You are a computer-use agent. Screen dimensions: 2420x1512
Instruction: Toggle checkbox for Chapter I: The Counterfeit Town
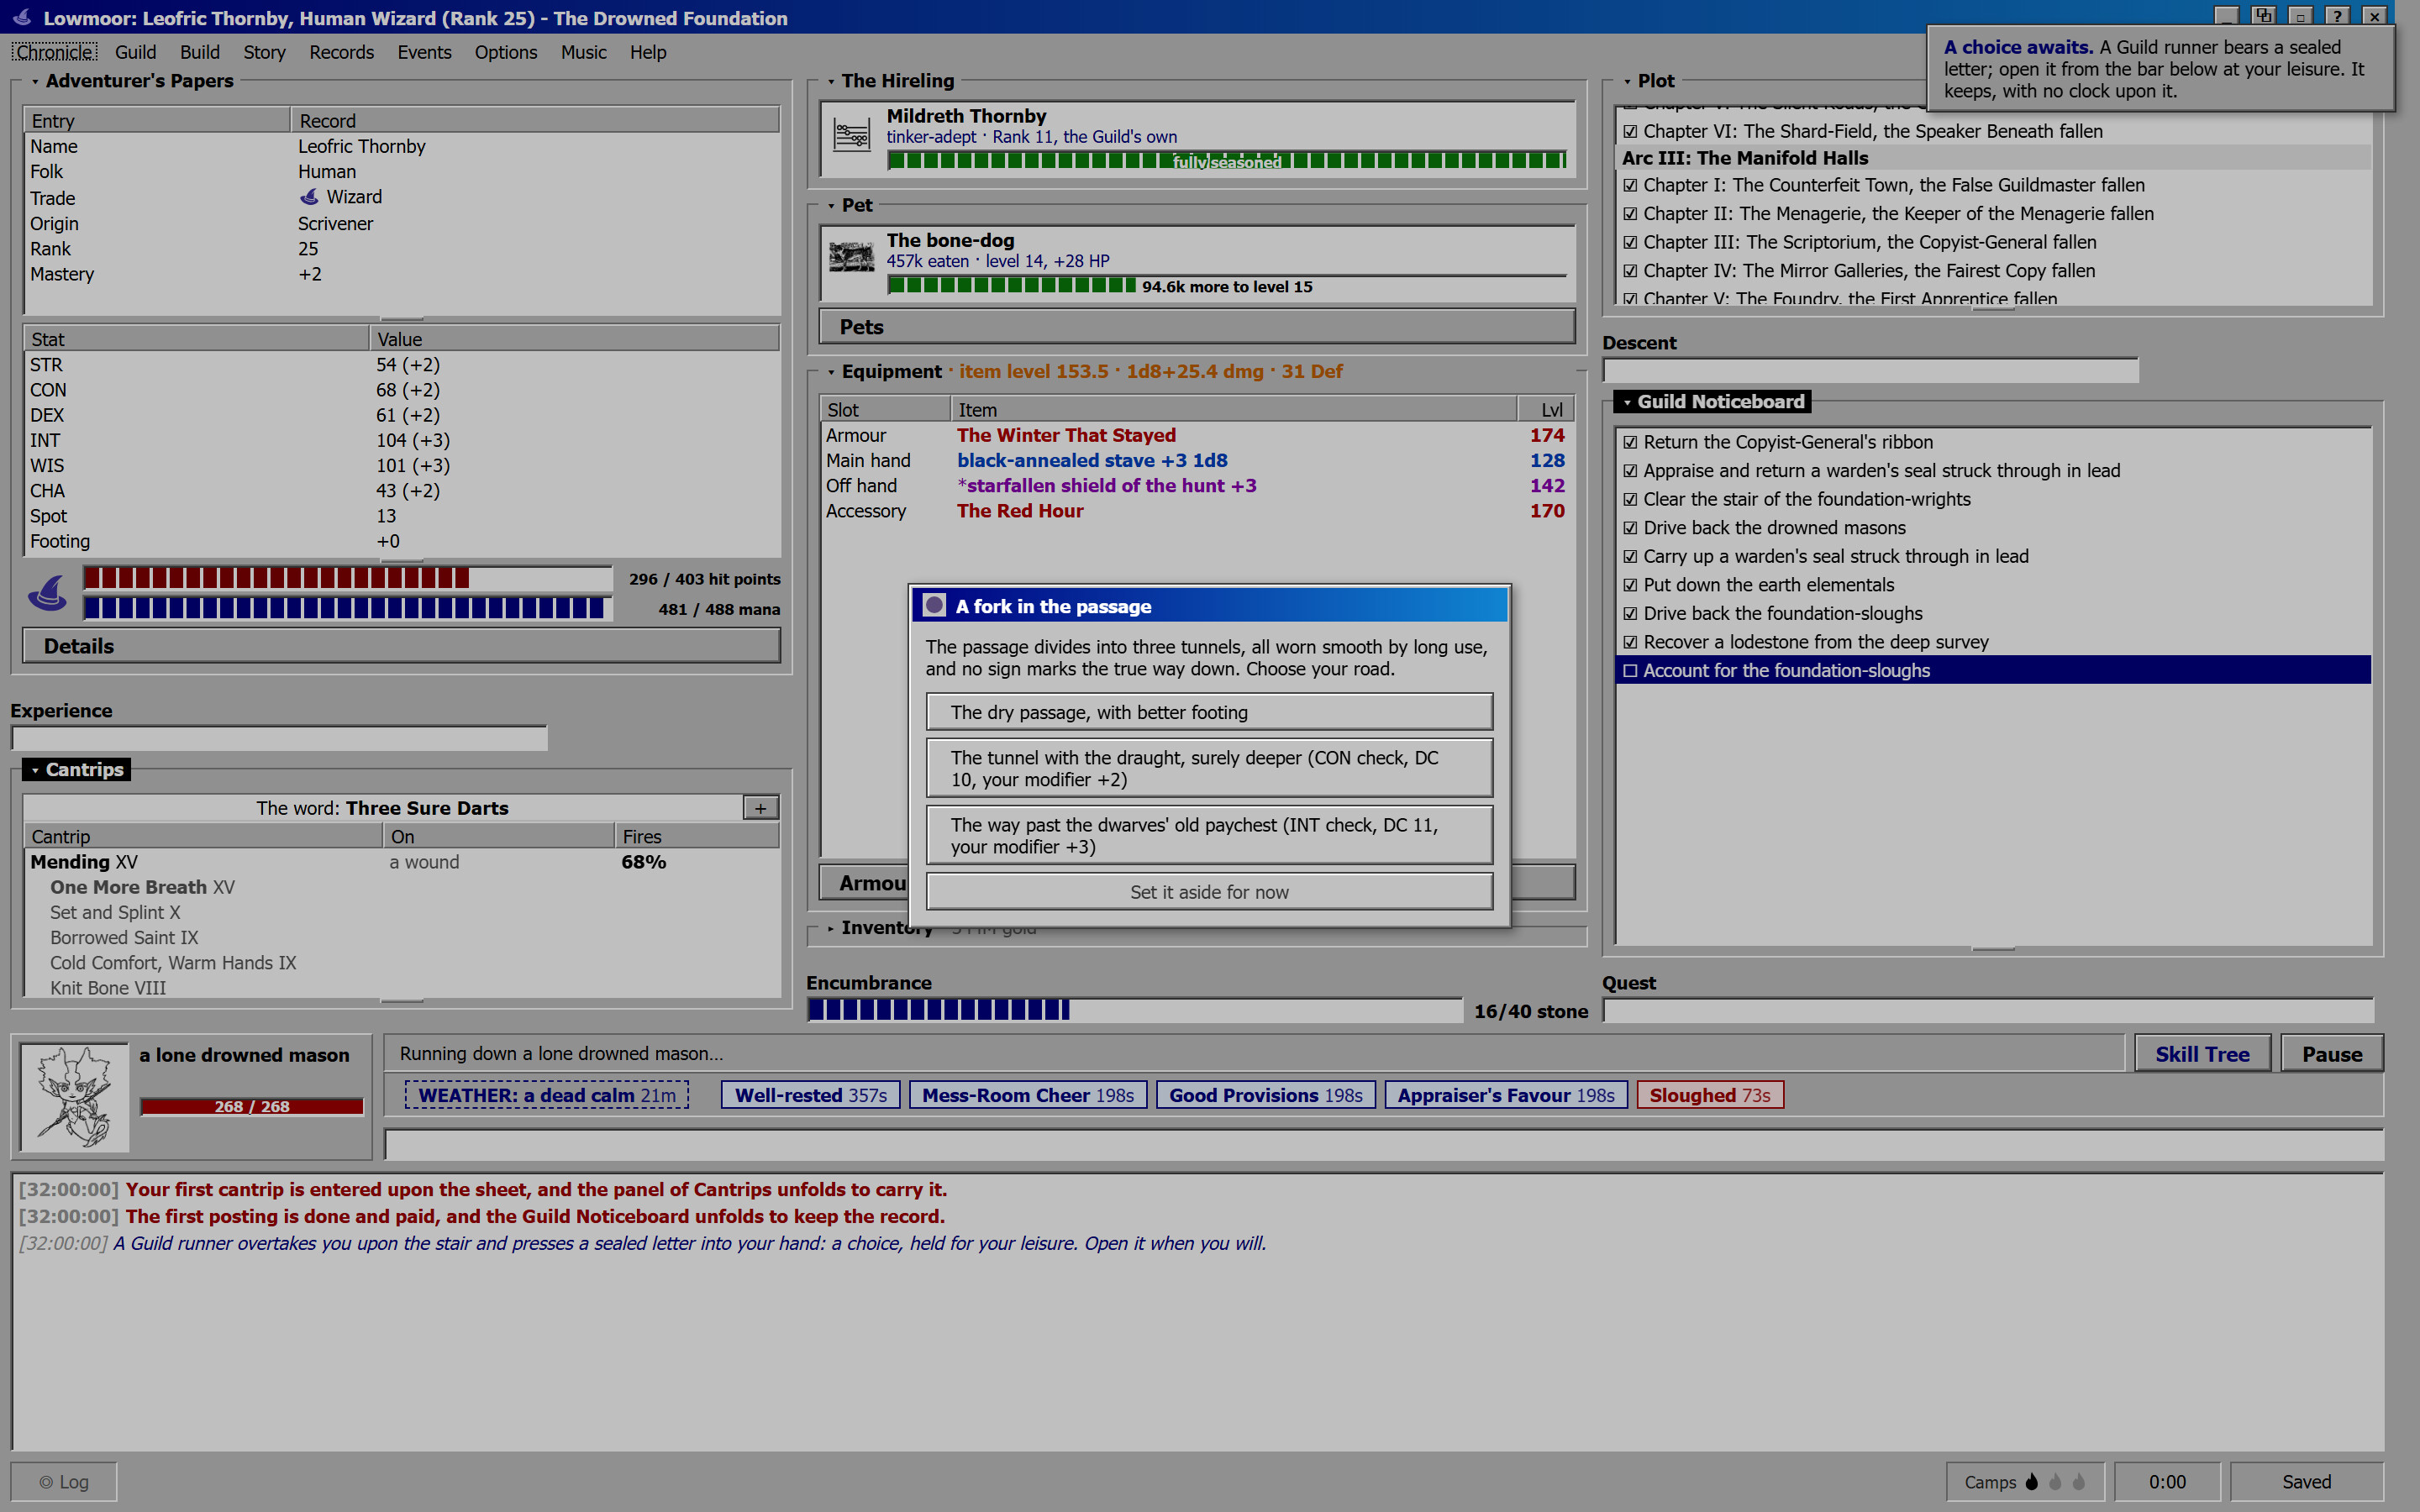point(1630,185)
